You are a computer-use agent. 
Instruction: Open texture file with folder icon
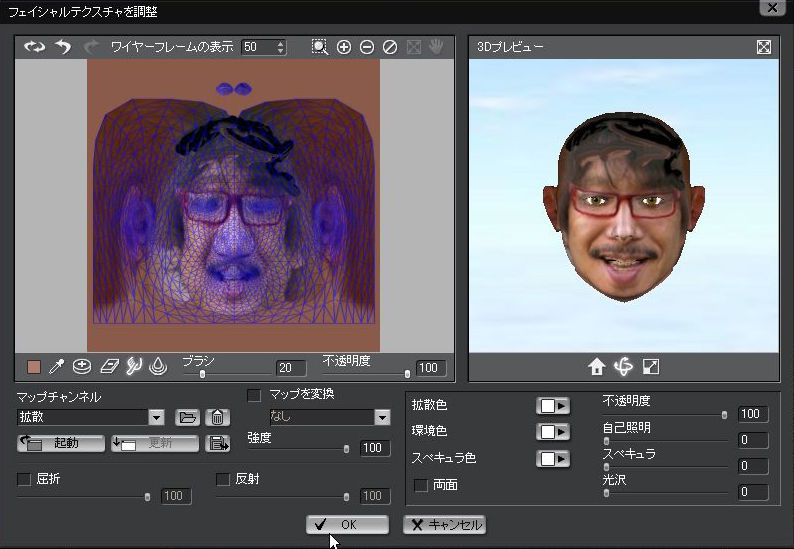(x=187, y=417)
